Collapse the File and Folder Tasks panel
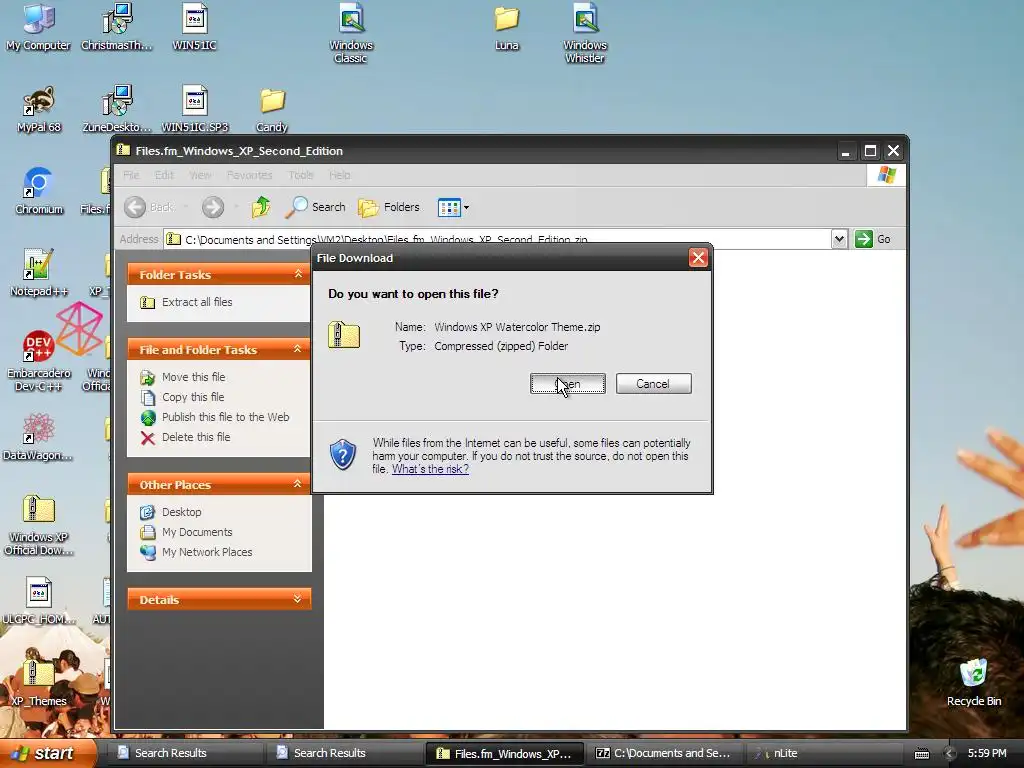 point(298,349)
